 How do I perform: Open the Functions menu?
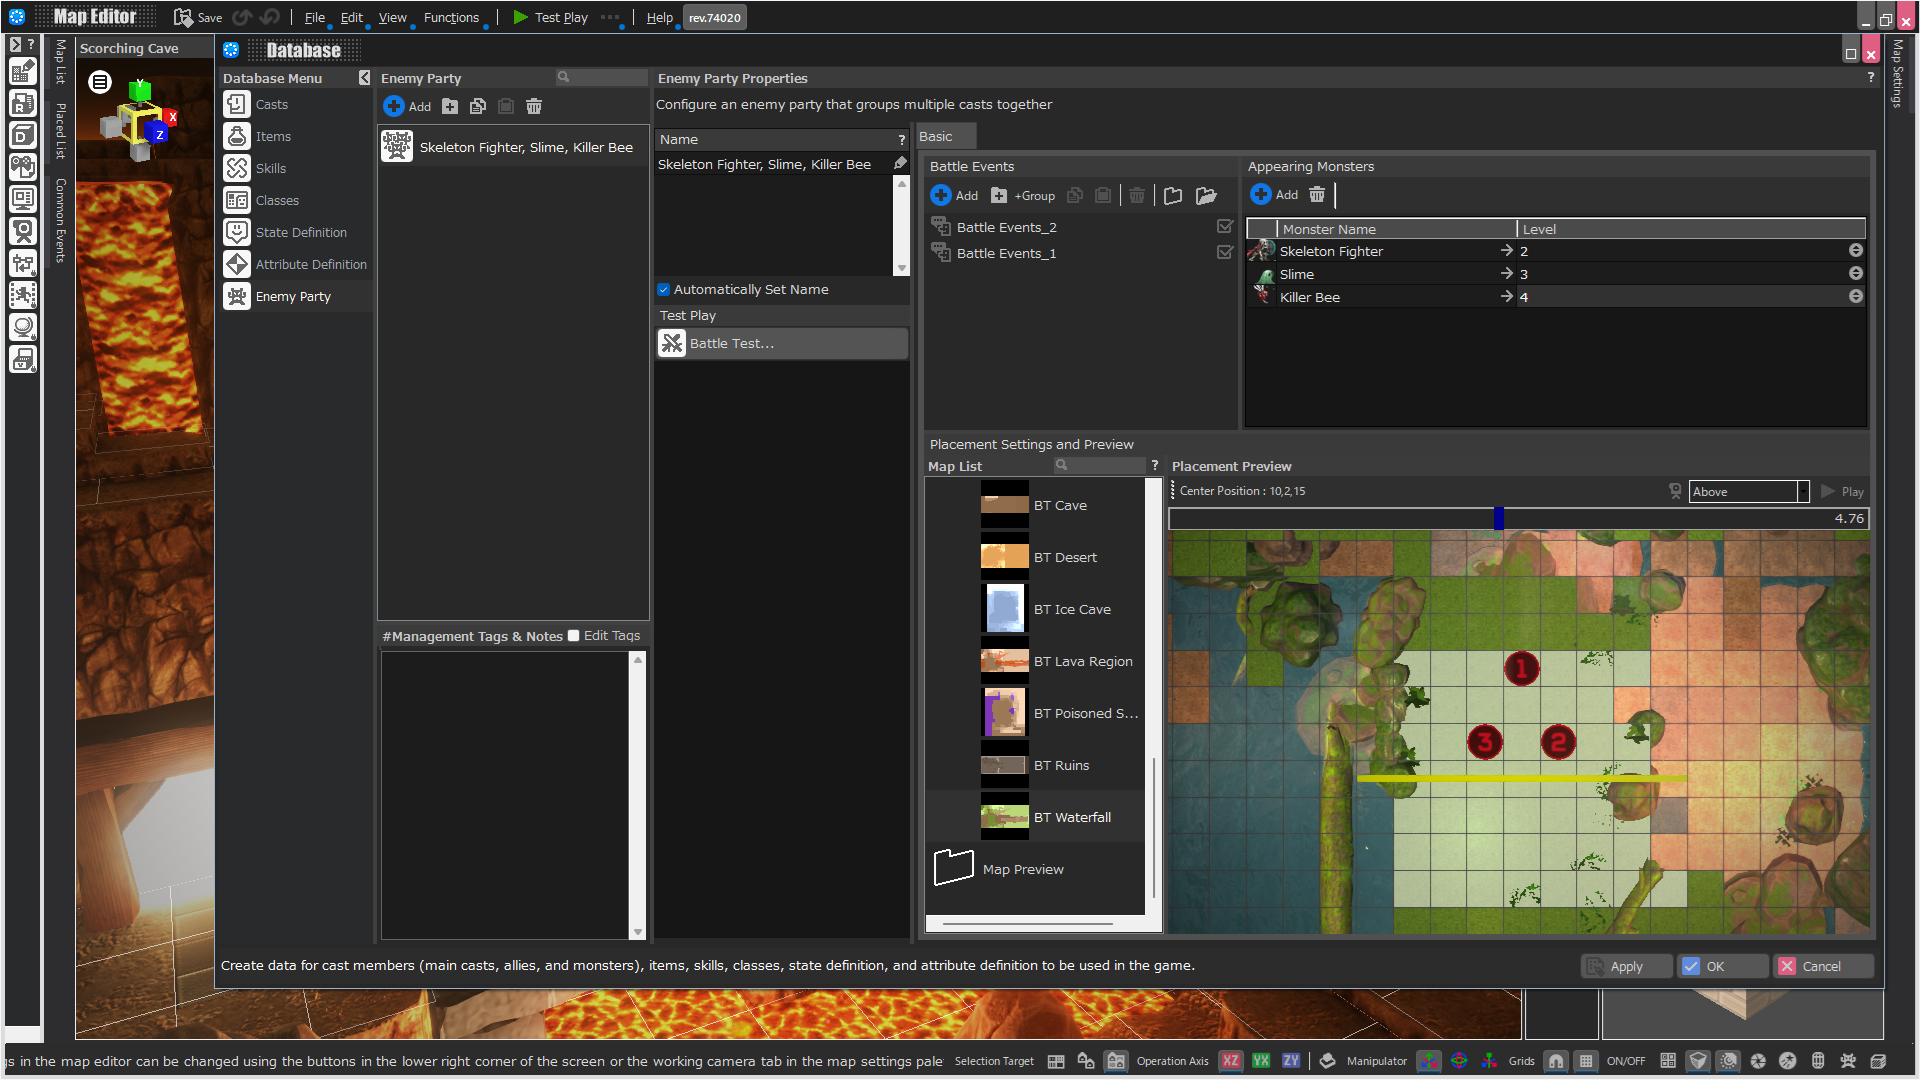coord(451,17)
